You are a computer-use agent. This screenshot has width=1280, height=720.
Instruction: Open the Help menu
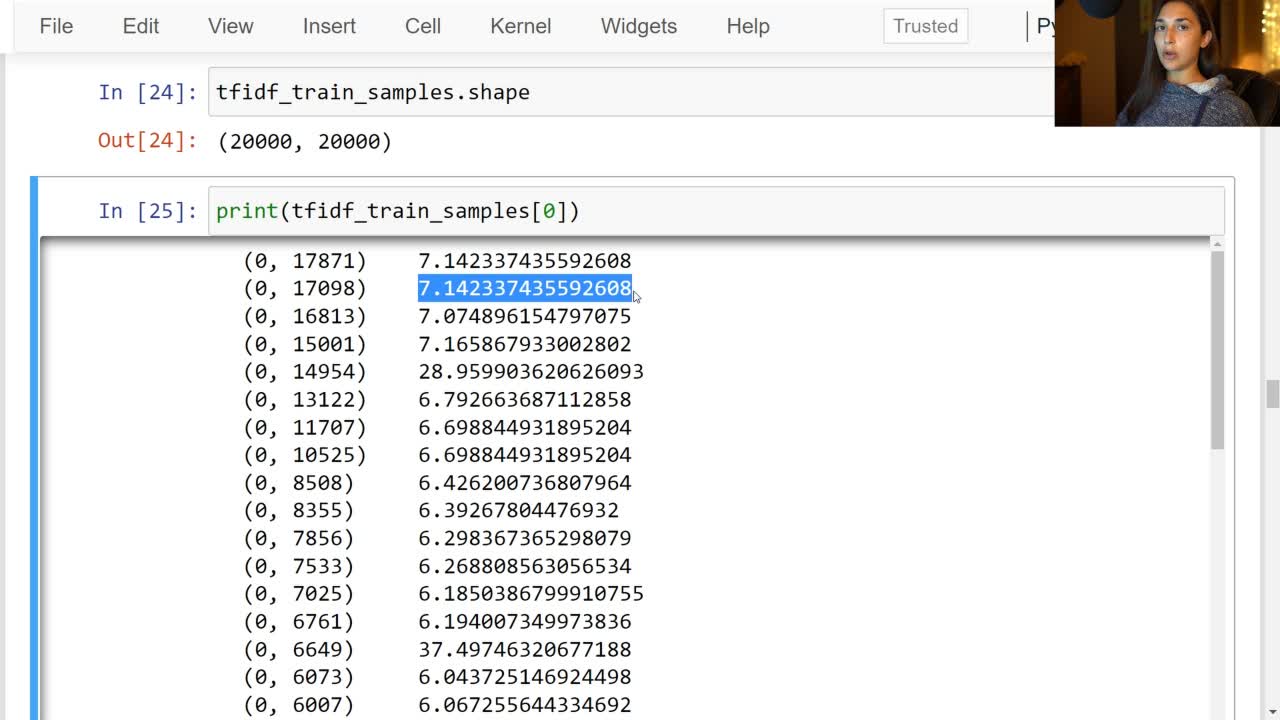click(x=747, y=26)
